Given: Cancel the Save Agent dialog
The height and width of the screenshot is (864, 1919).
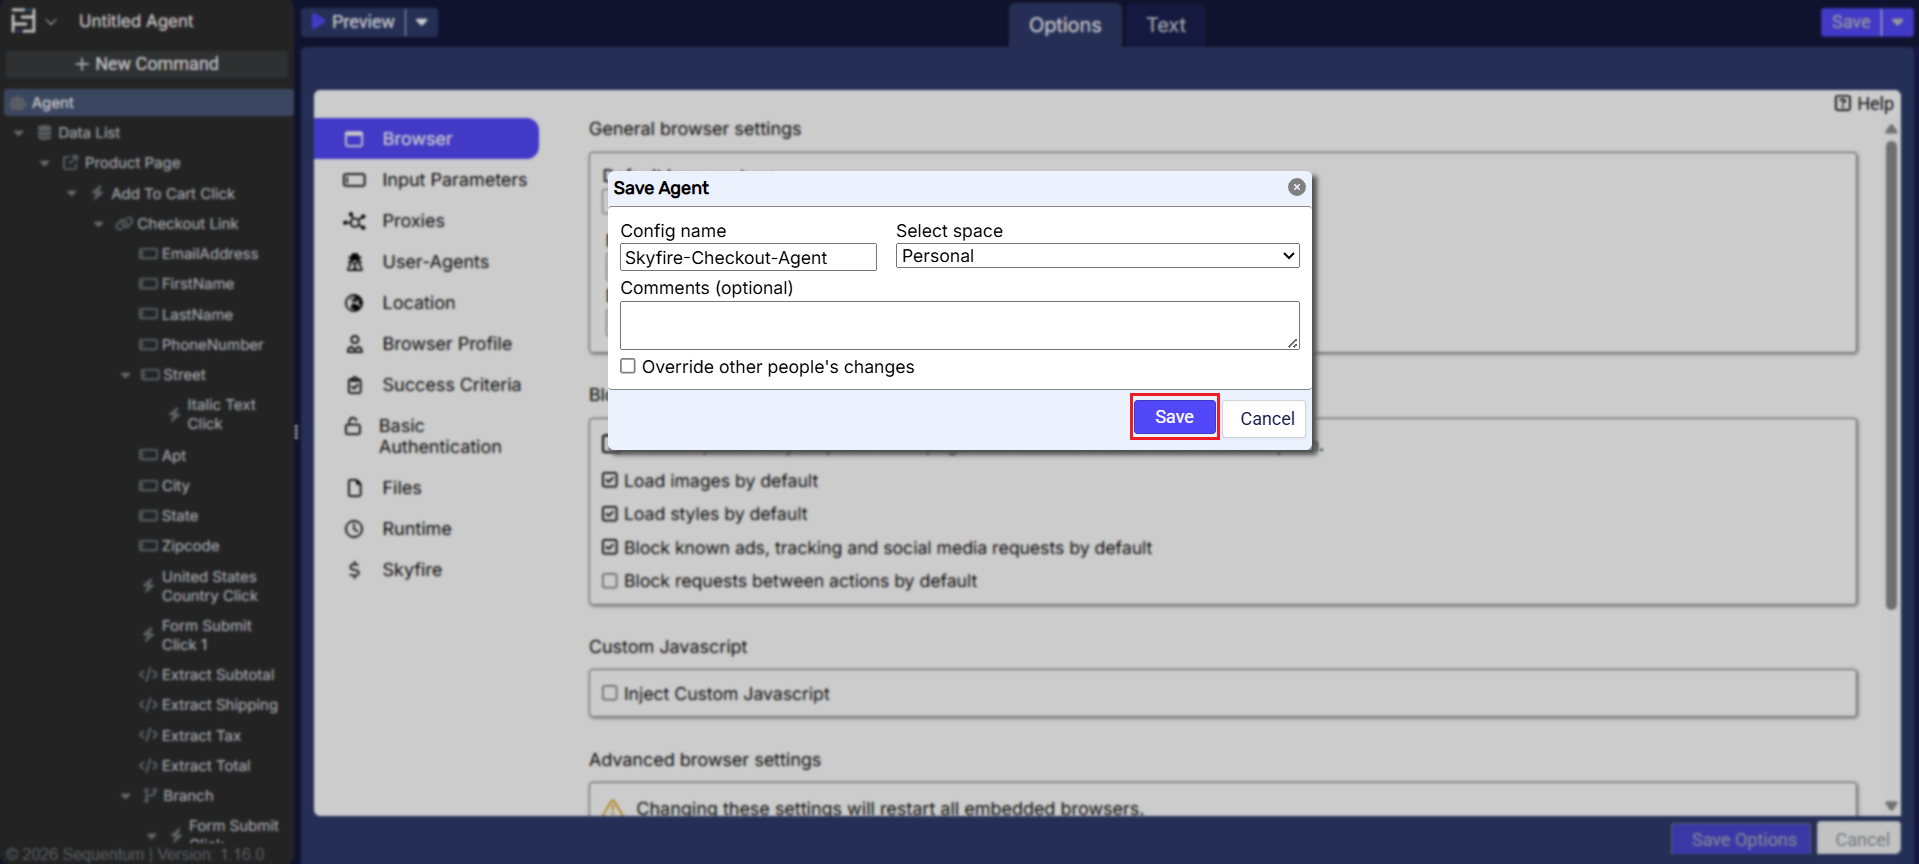Looking at the screenshot, I should tap(1266, 418).
